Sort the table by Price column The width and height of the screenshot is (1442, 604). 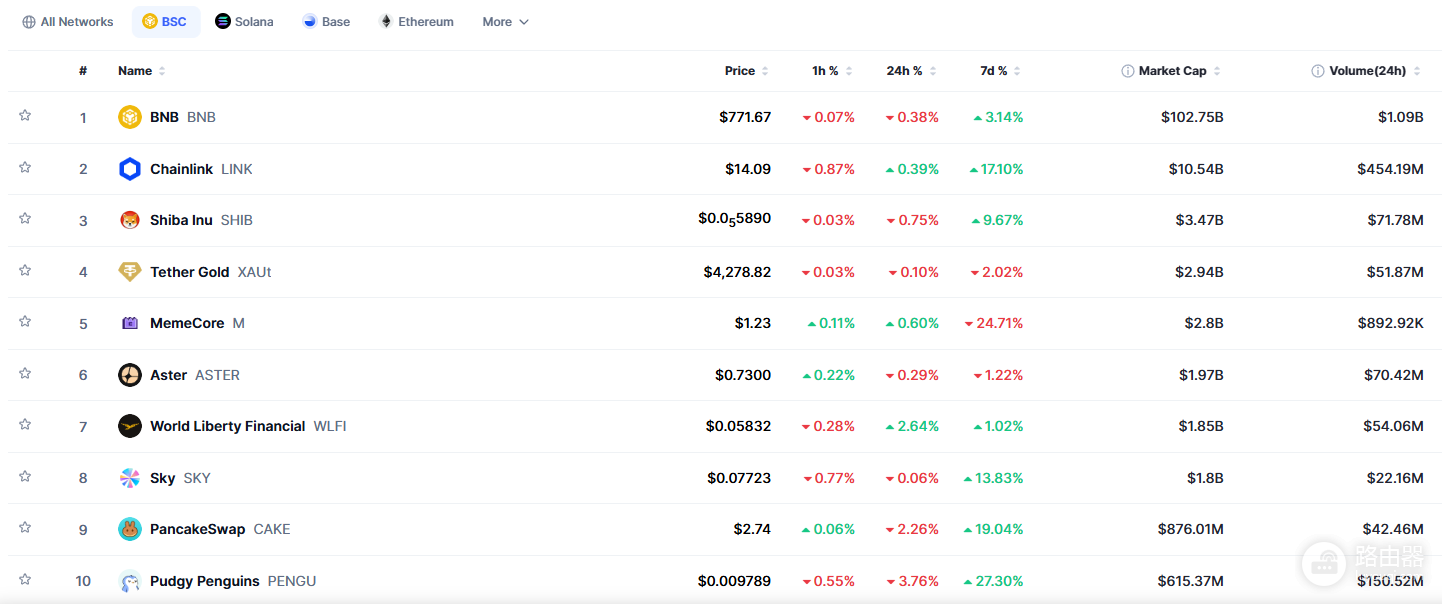pyautogui.click(x=747, y=71)
